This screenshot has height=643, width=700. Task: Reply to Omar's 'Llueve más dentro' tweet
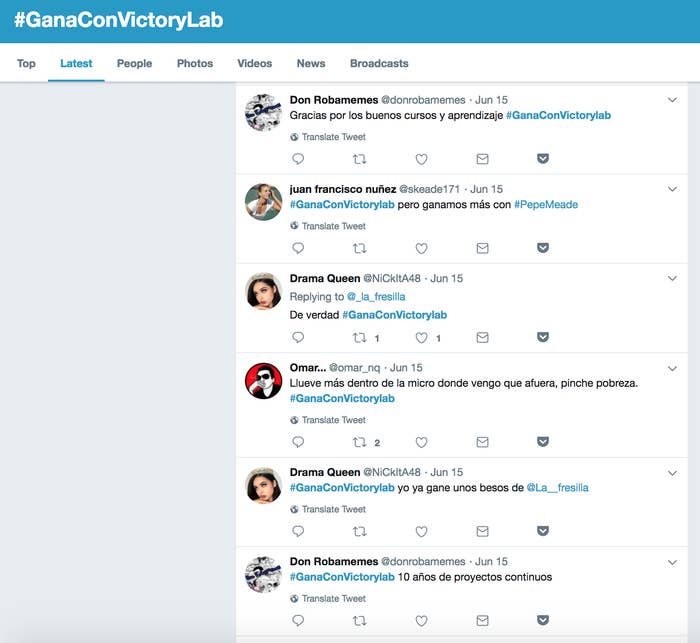[x=298, y=442]
